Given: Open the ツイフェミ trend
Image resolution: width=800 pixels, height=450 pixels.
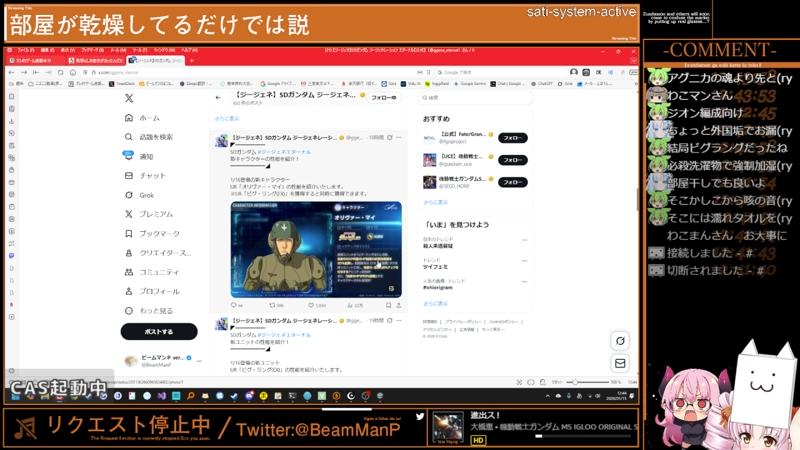Looking at the screenshot, I should (435, 267).
